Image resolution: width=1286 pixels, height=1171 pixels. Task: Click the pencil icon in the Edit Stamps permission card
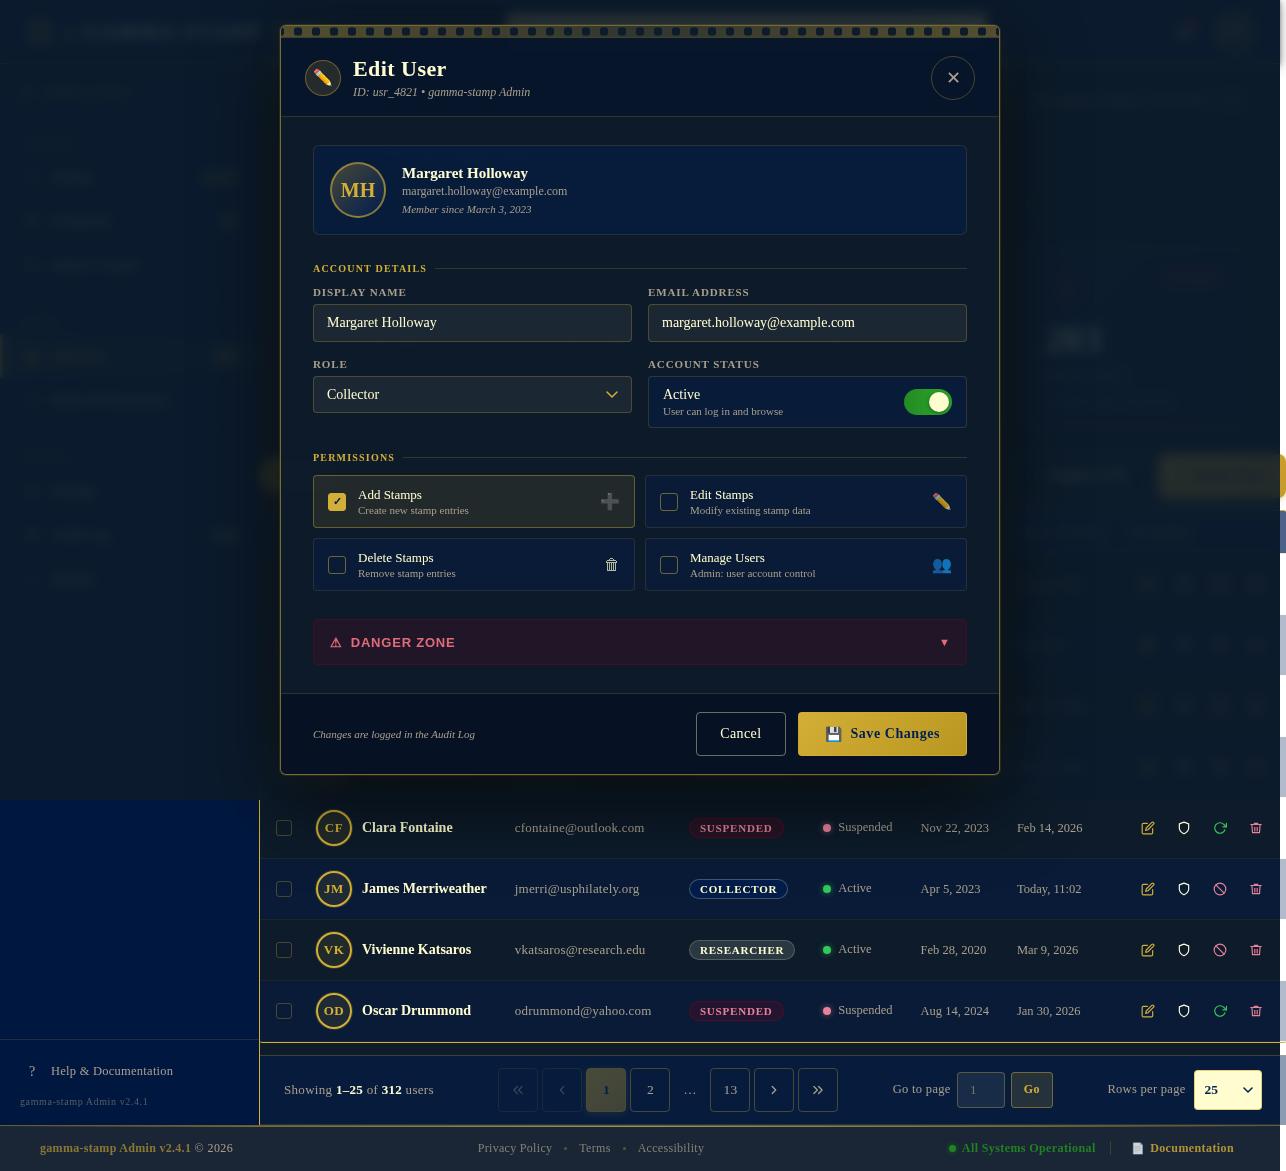pos(940,500)
